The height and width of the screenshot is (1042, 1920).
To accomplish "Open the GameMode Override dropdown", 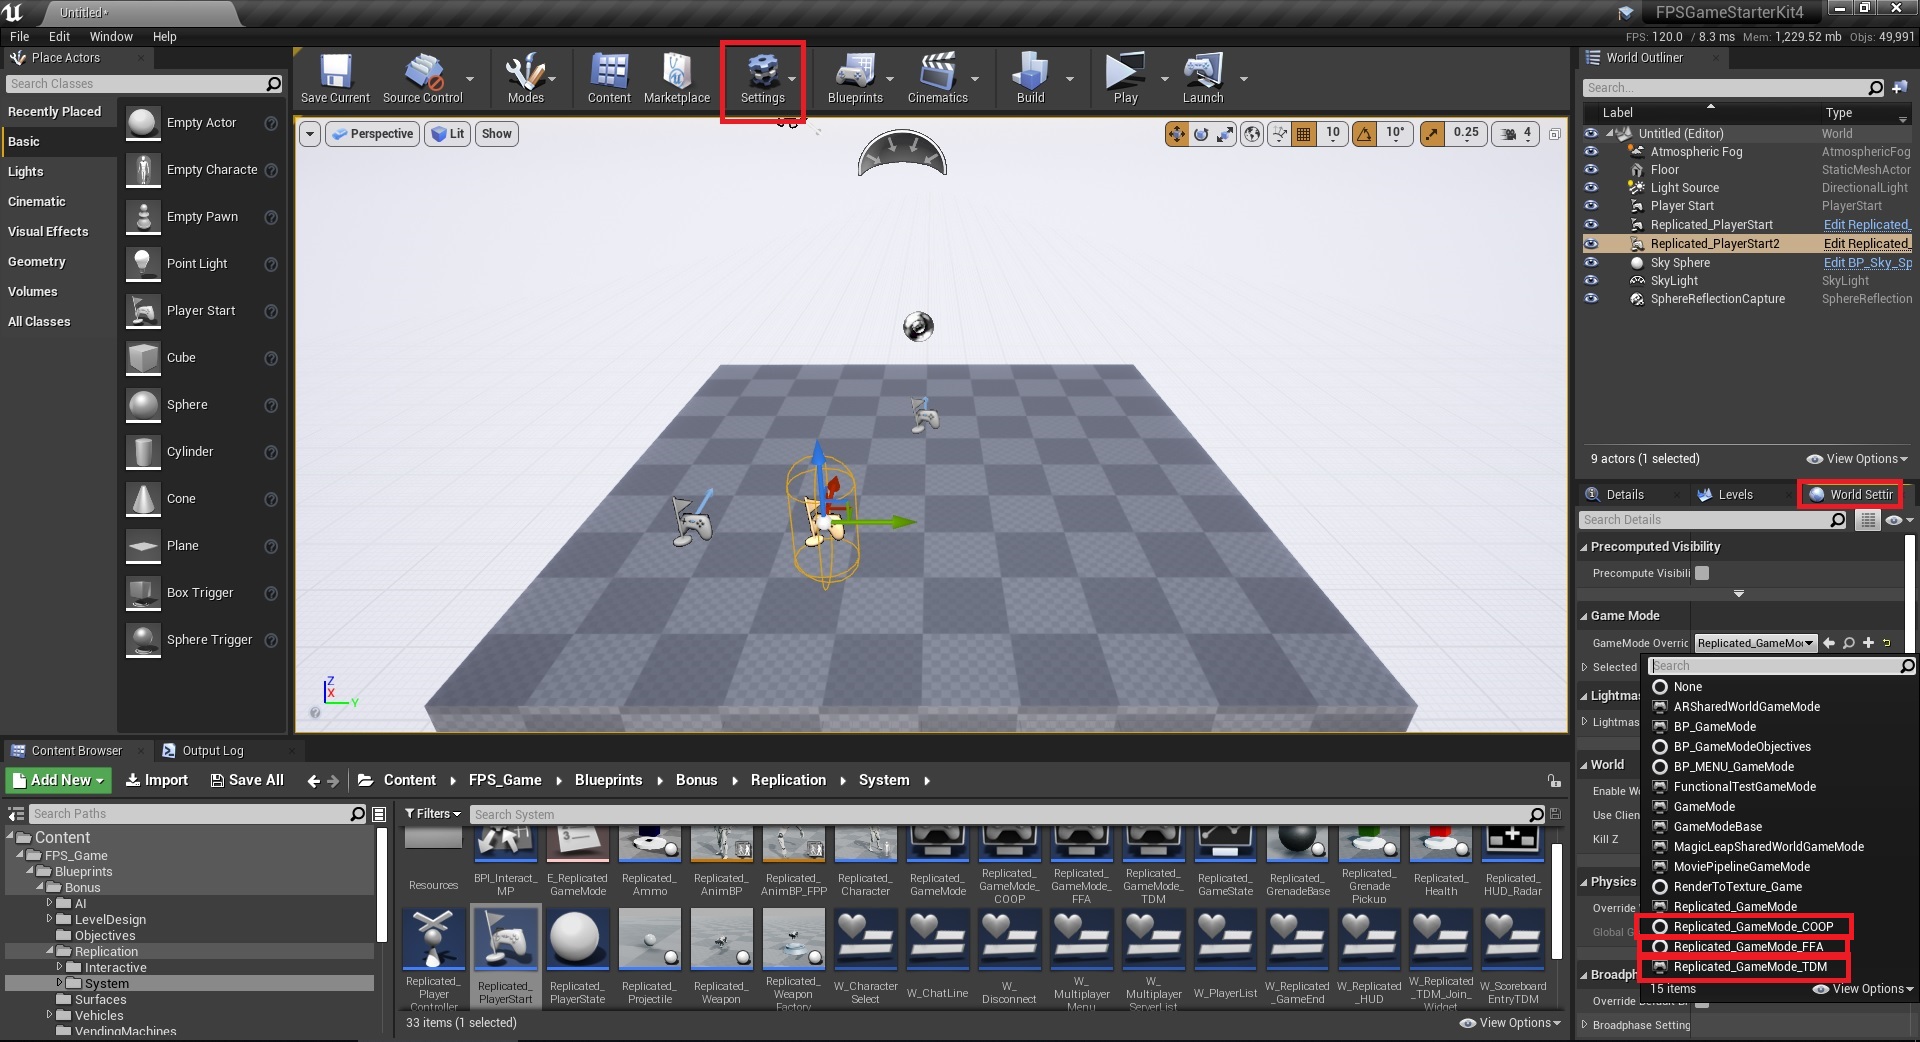I will tap(1755, 643).
